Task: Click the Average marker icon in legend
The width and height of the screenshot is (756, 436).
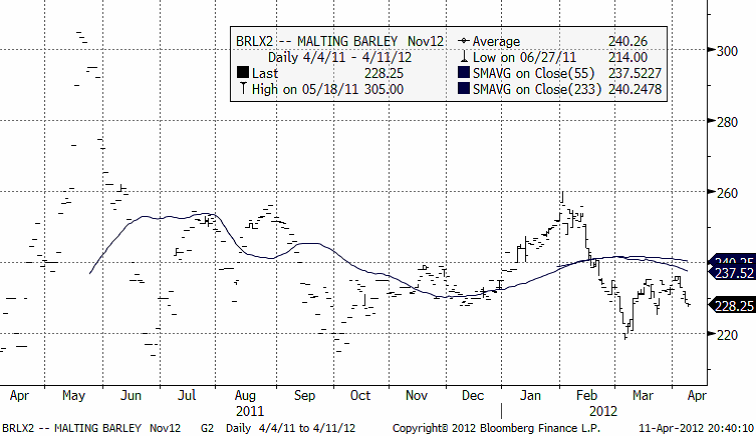Action: (463, 41)
